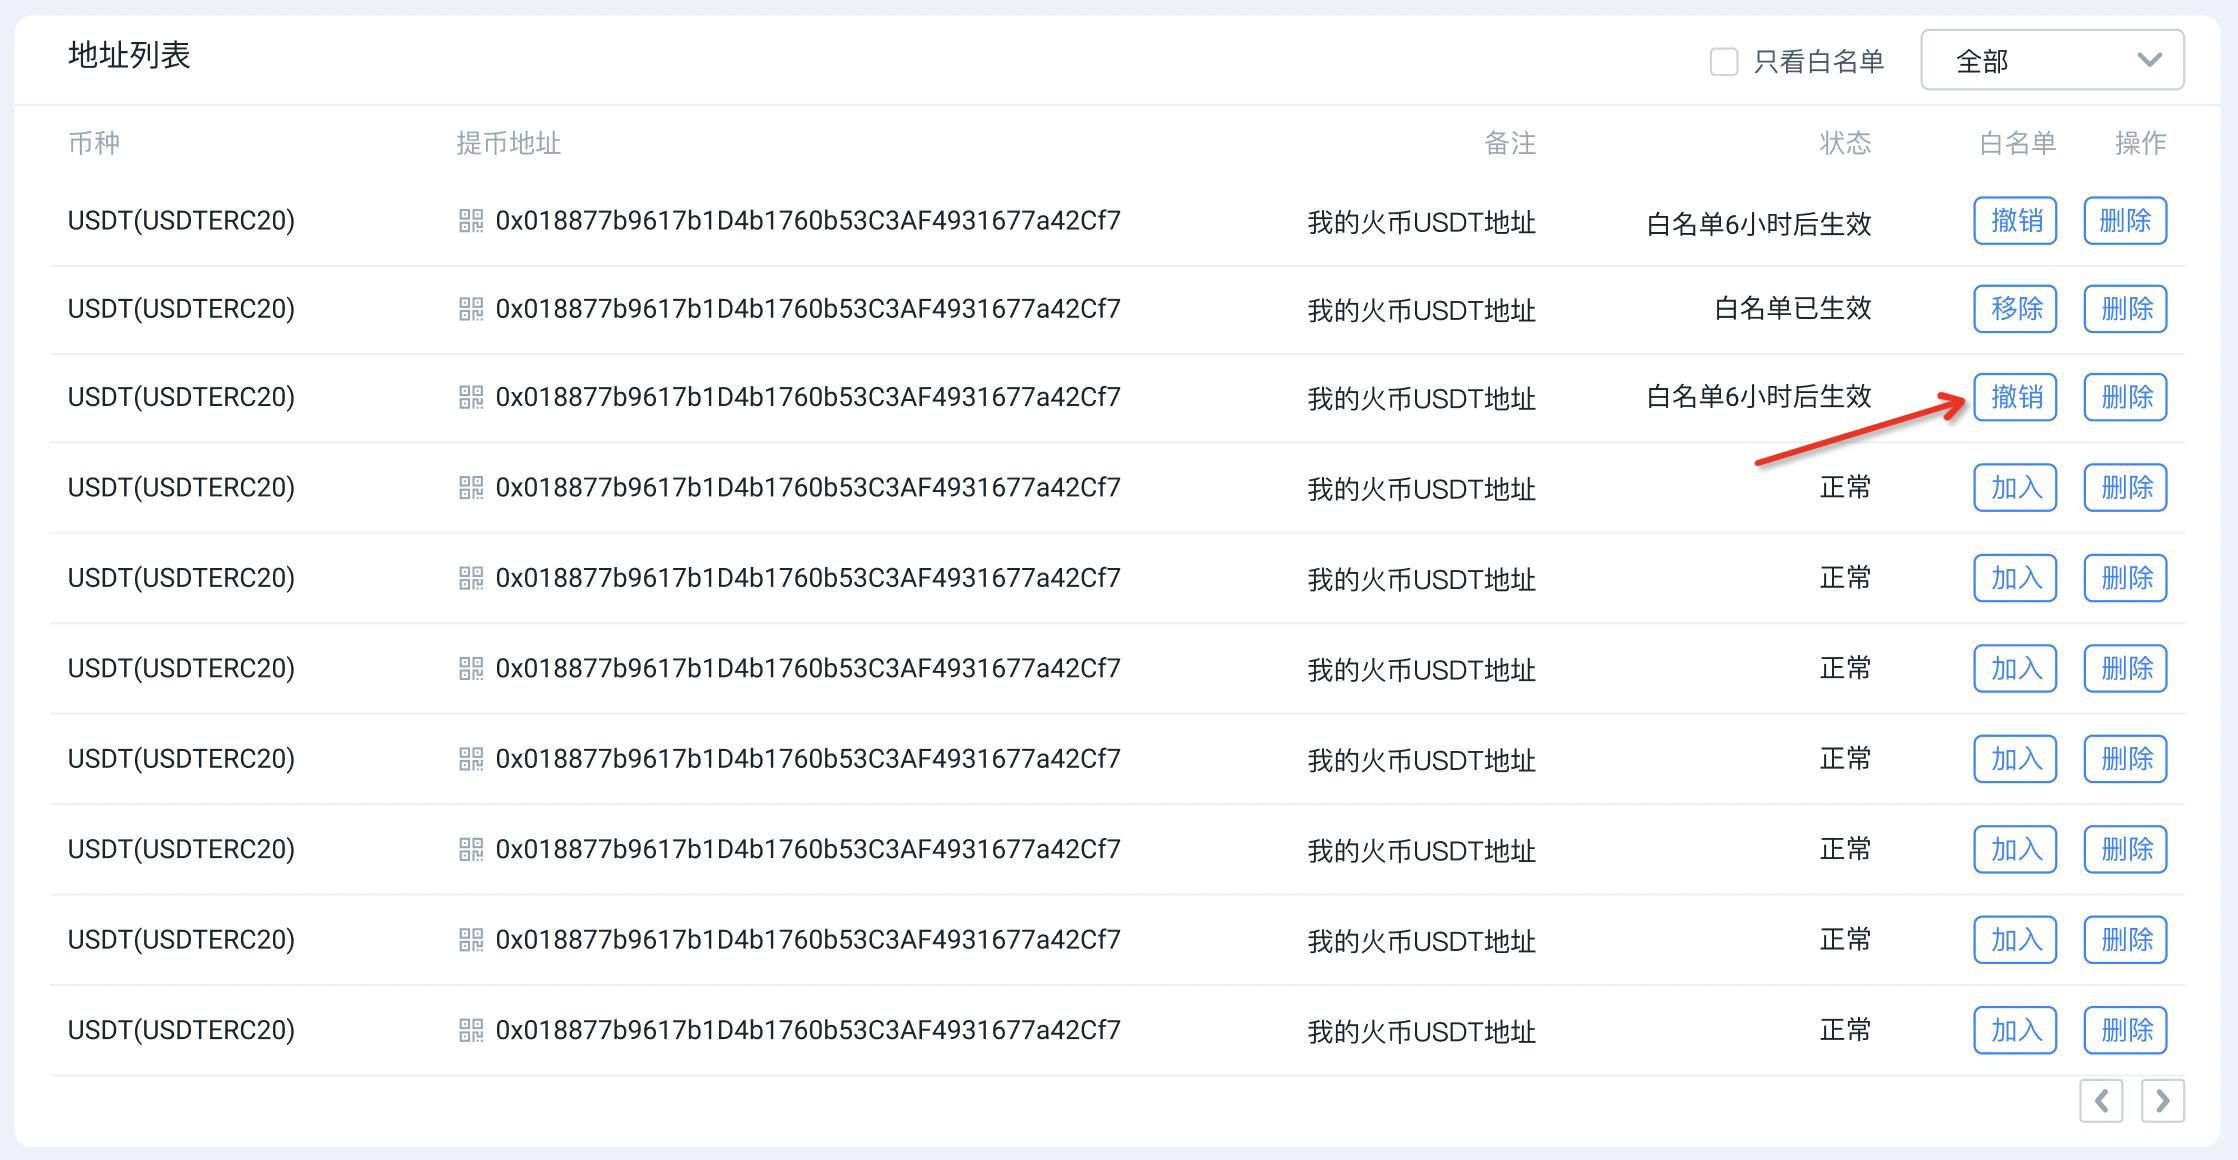Screen dimensions: 2238x1160
Task: Open QR code icon in fourth address row
Action: [x=470, y=487]
